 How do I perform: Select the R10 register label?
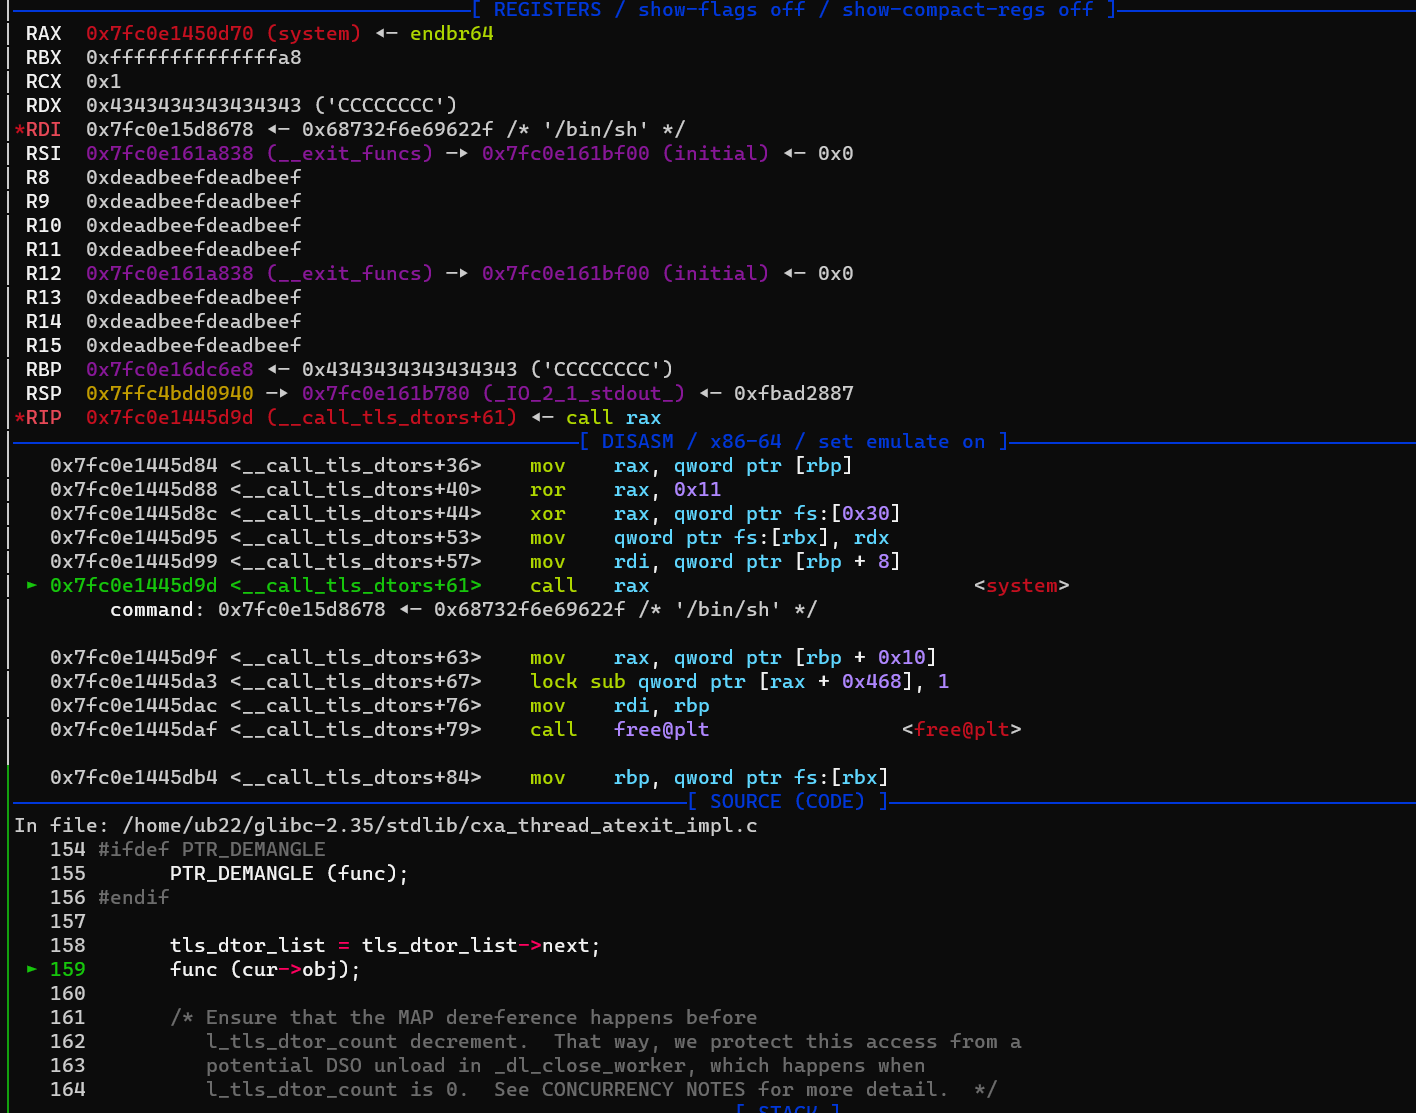click(x=43, y=225)
